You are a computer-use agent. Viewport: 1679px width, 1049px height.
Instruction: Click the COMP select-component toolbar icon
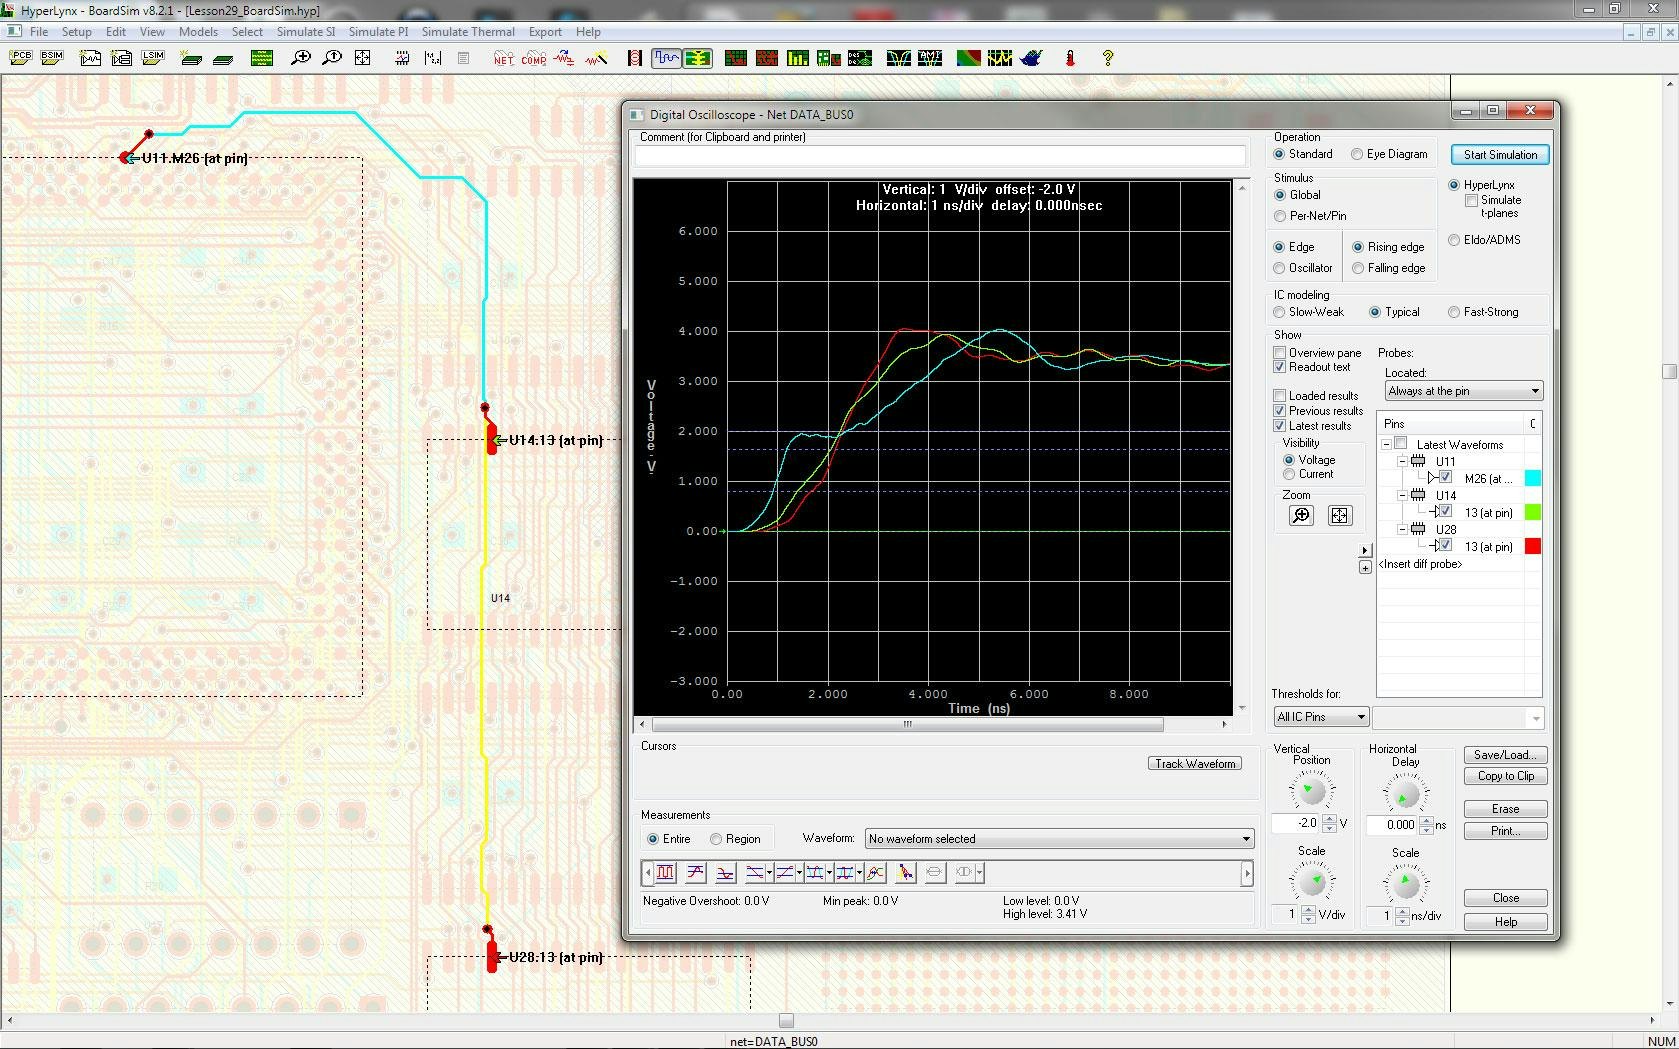pos(534,59)
